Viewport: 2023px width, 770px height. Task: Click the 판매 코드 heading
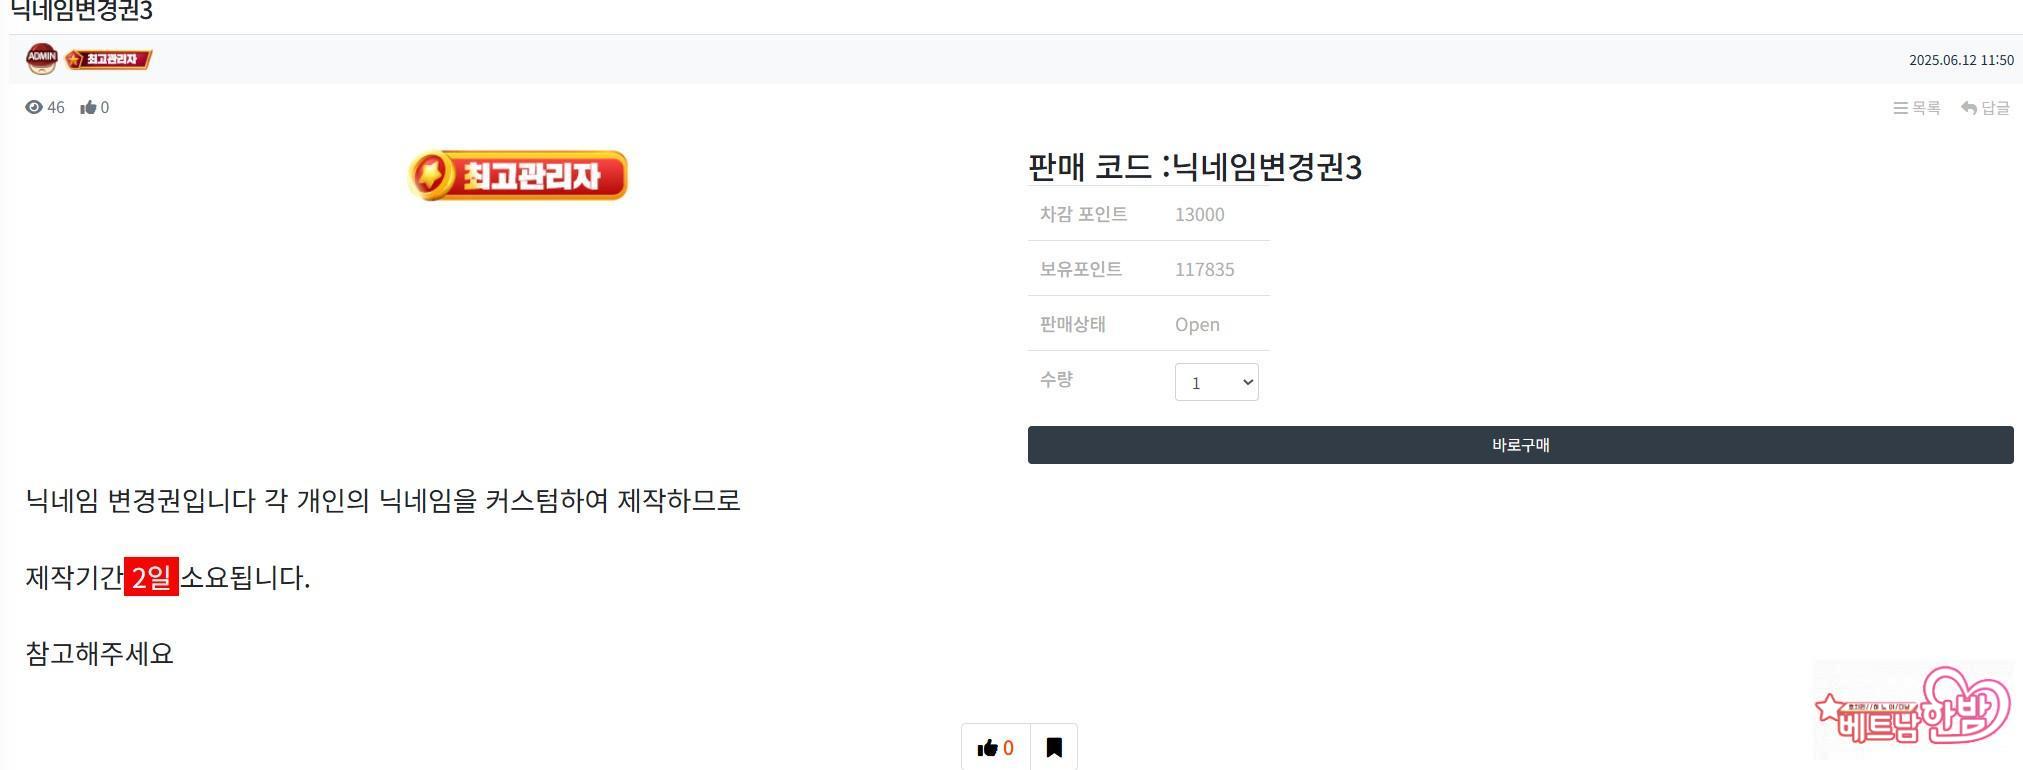[x=1194, y=167]
